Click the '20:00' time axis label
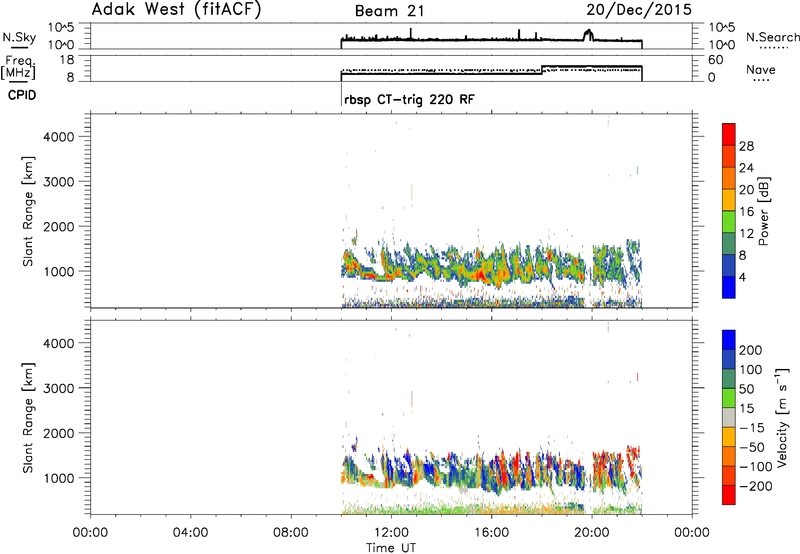The width and height of the screenshot is (800, 554). [592, 533]
